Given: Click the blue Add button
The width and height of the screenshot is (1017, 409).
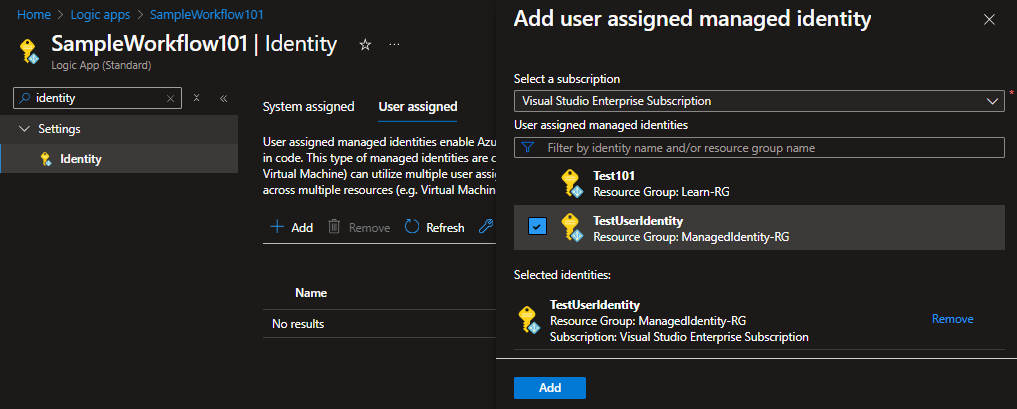Looking at the screenshot, I should coord(550,388).
